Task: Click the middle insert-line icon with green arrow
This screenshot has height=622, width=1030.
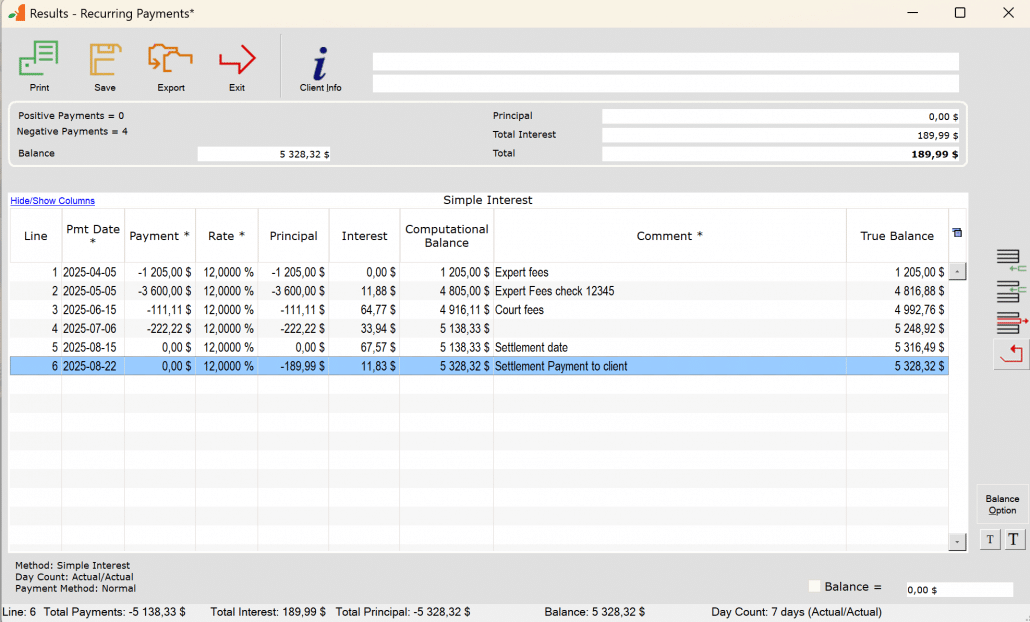Action: [1011, 292]
